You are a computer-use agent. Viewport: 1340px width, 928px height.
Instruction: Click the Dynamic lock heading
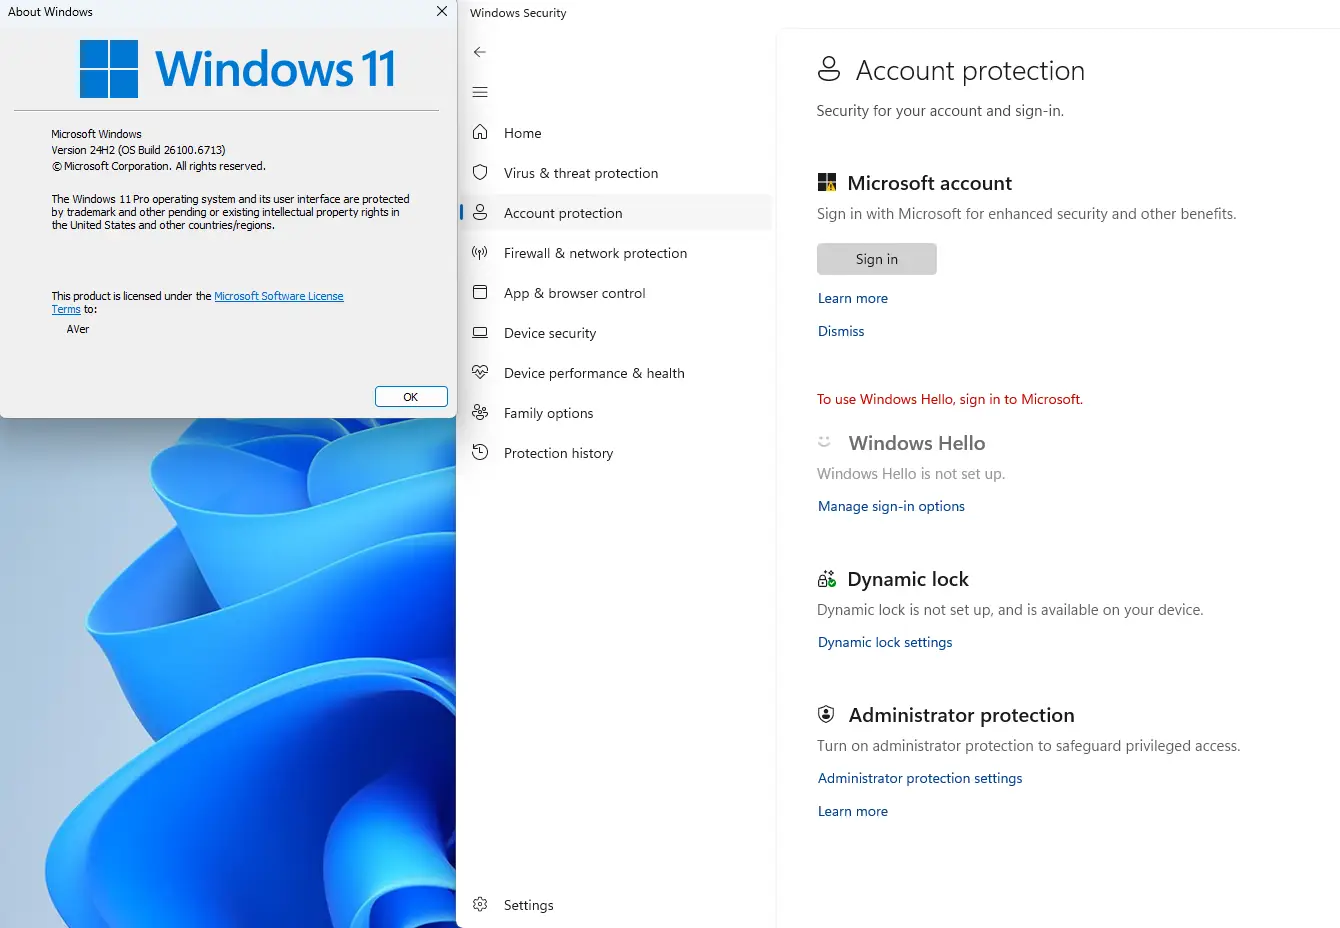(x=908, y=579)
